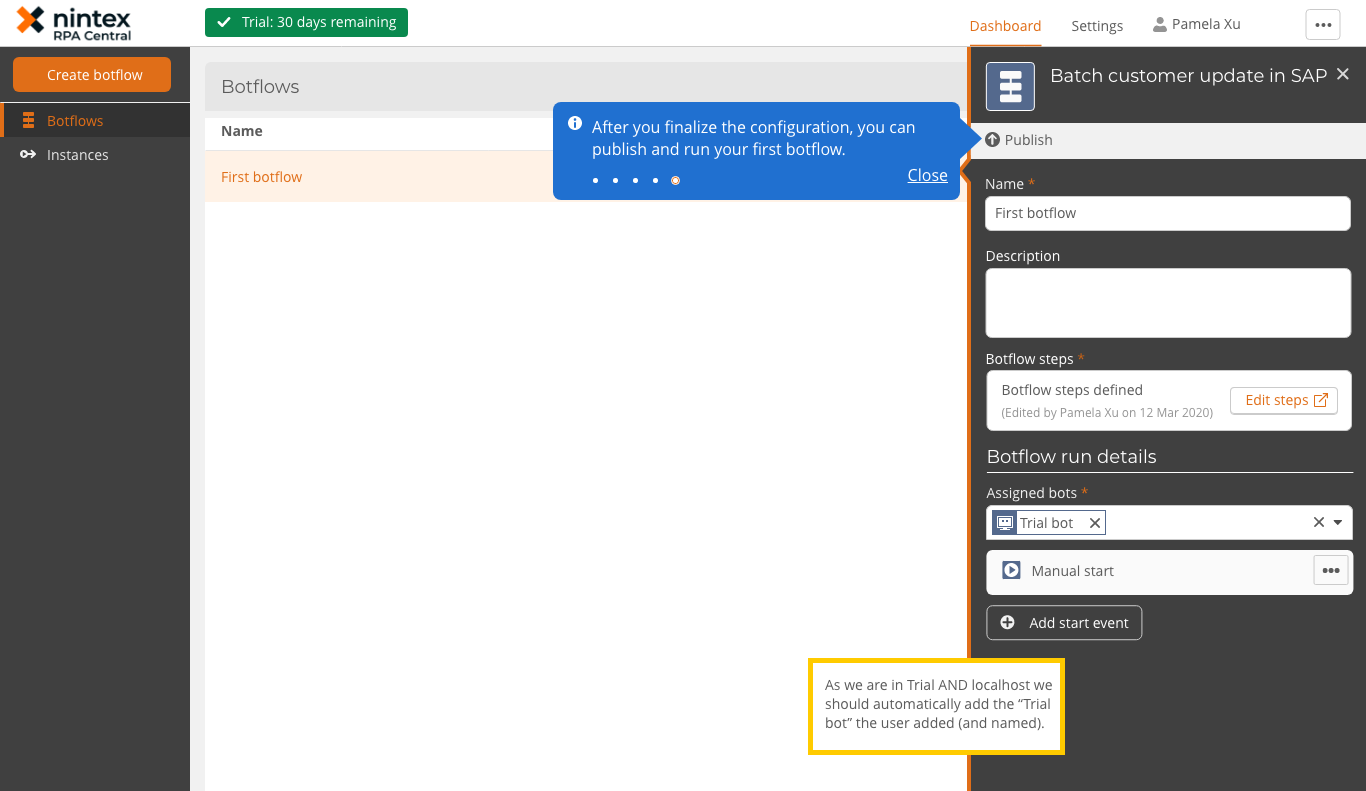Click the Name input field

(1168, 213)
